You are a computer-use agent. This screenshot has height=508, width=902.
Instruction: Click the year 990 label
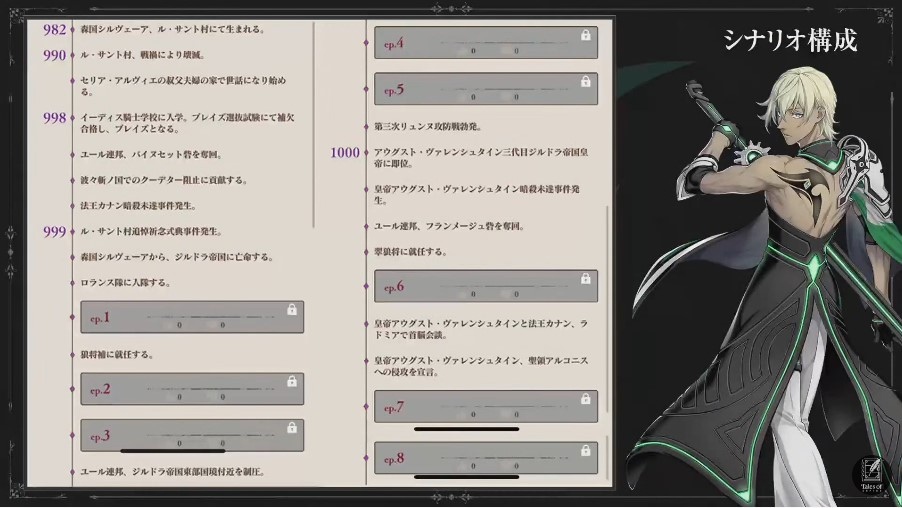coord(55,55)
